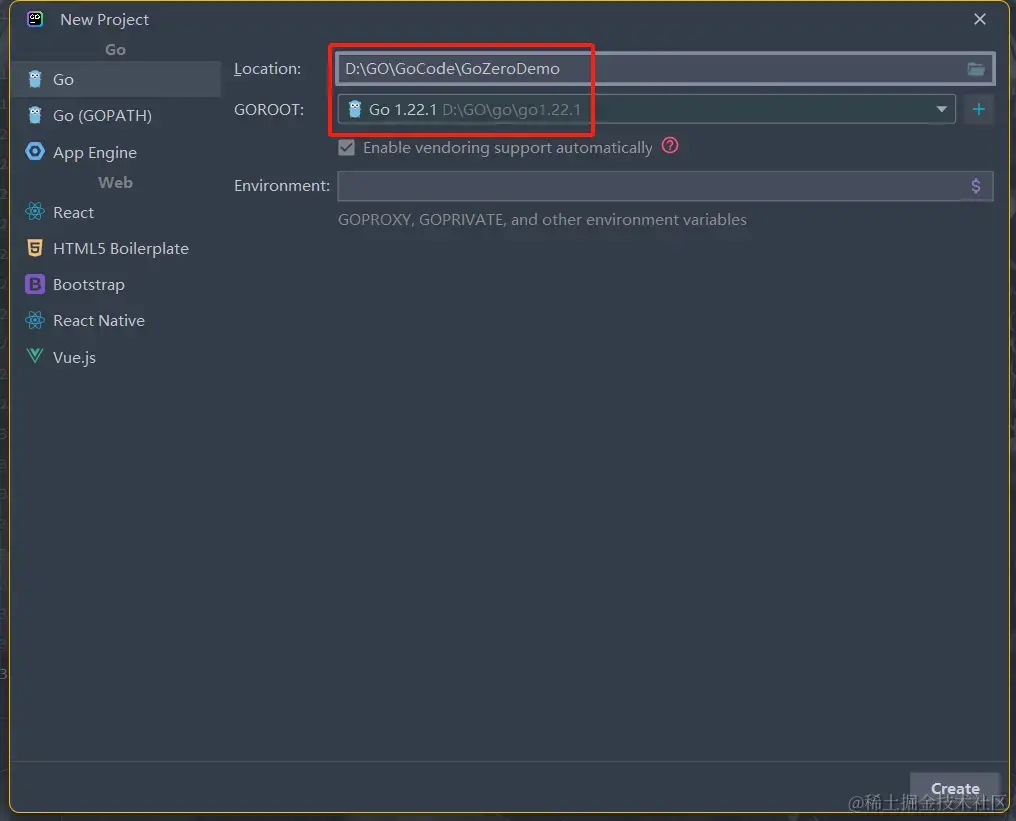This screenshot has height=821, width=1016.
Task: Click the React atom icon
Action: pos(35,212)
